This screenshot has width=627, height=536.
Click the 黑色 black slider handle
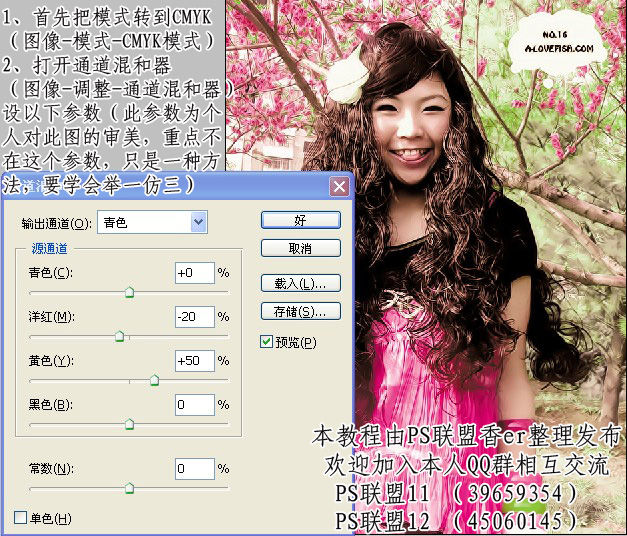[129, 424]
